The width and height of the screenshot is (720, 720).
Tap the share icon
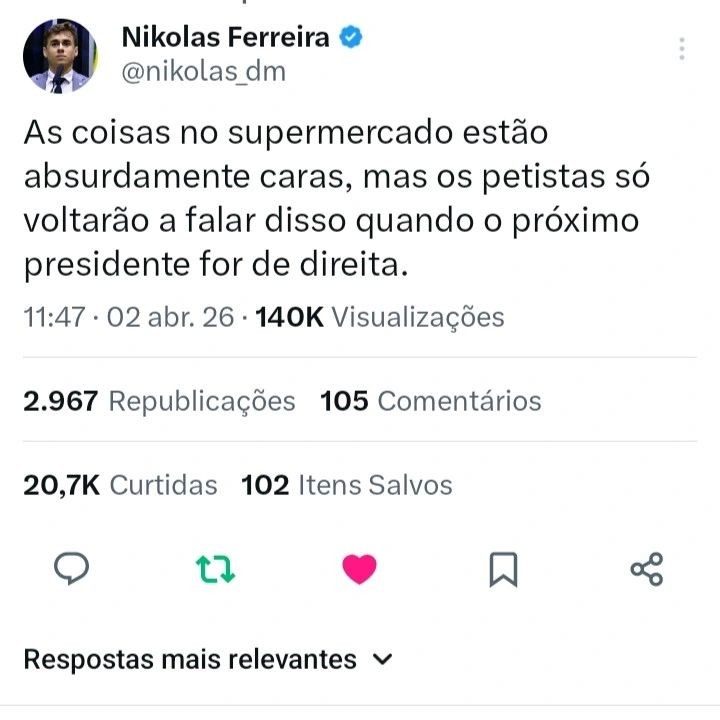coord(647,569)
